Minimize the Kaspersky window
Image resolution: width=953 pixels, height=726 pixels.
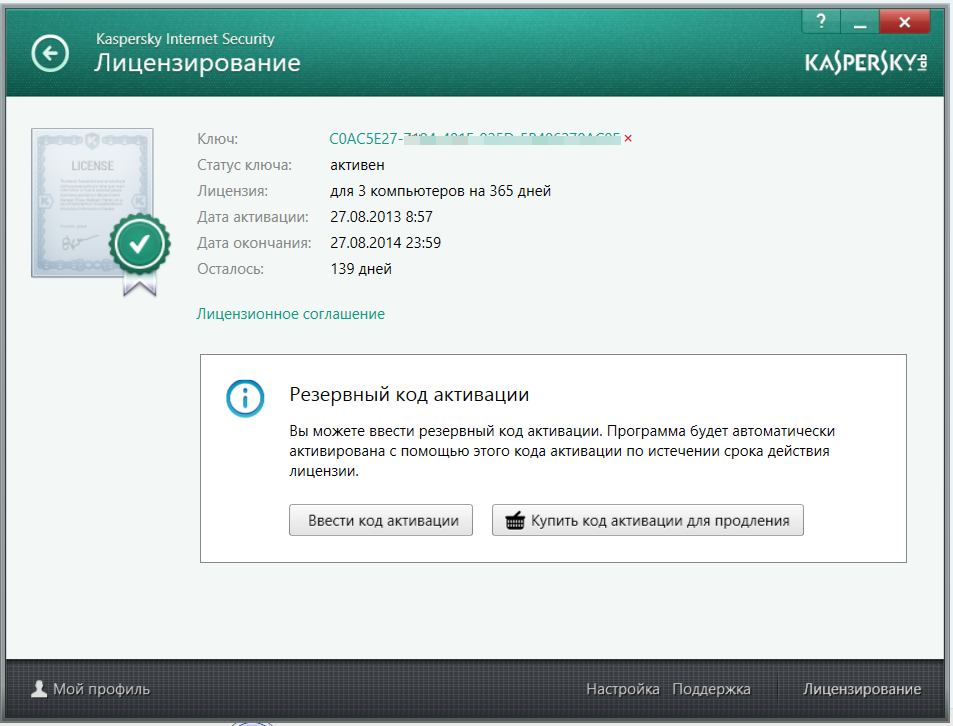coord(859,22)
